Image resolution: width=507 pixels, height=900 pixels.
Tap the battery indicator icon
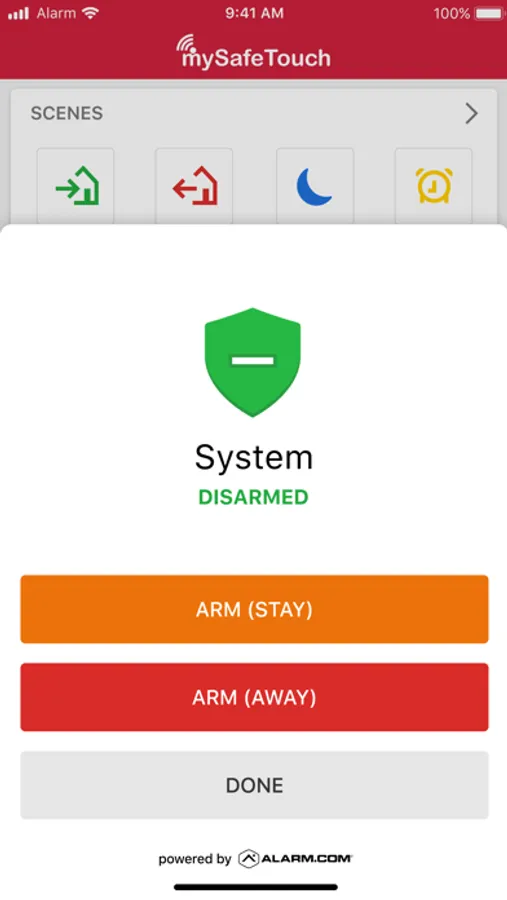(x=489, y=13)
